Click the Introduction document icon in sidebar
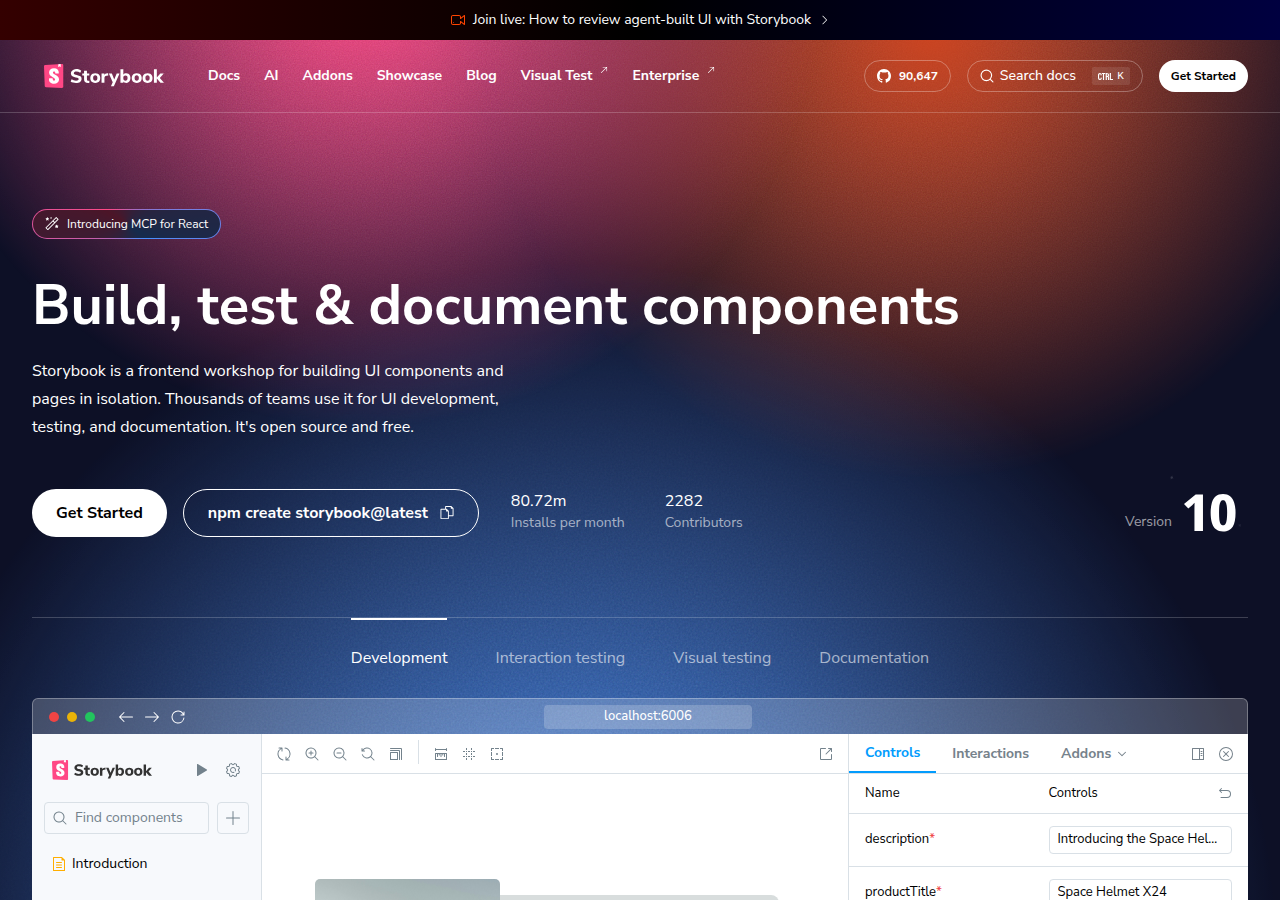1280x900 pixels. [59, 864]
